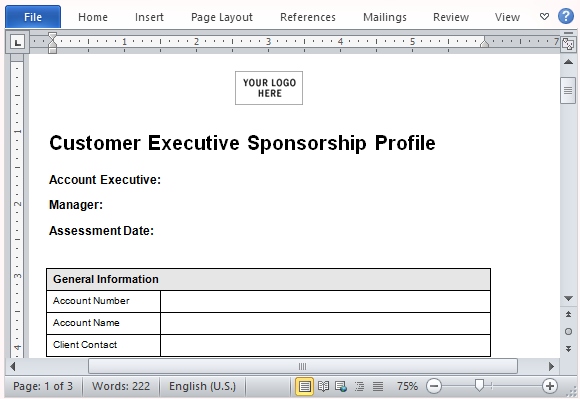Toggle the ruler view button above scrollbar
Image resolution: width=580 pixels, height=399 pixels.
pyautogui.click(x=568, y=43)
